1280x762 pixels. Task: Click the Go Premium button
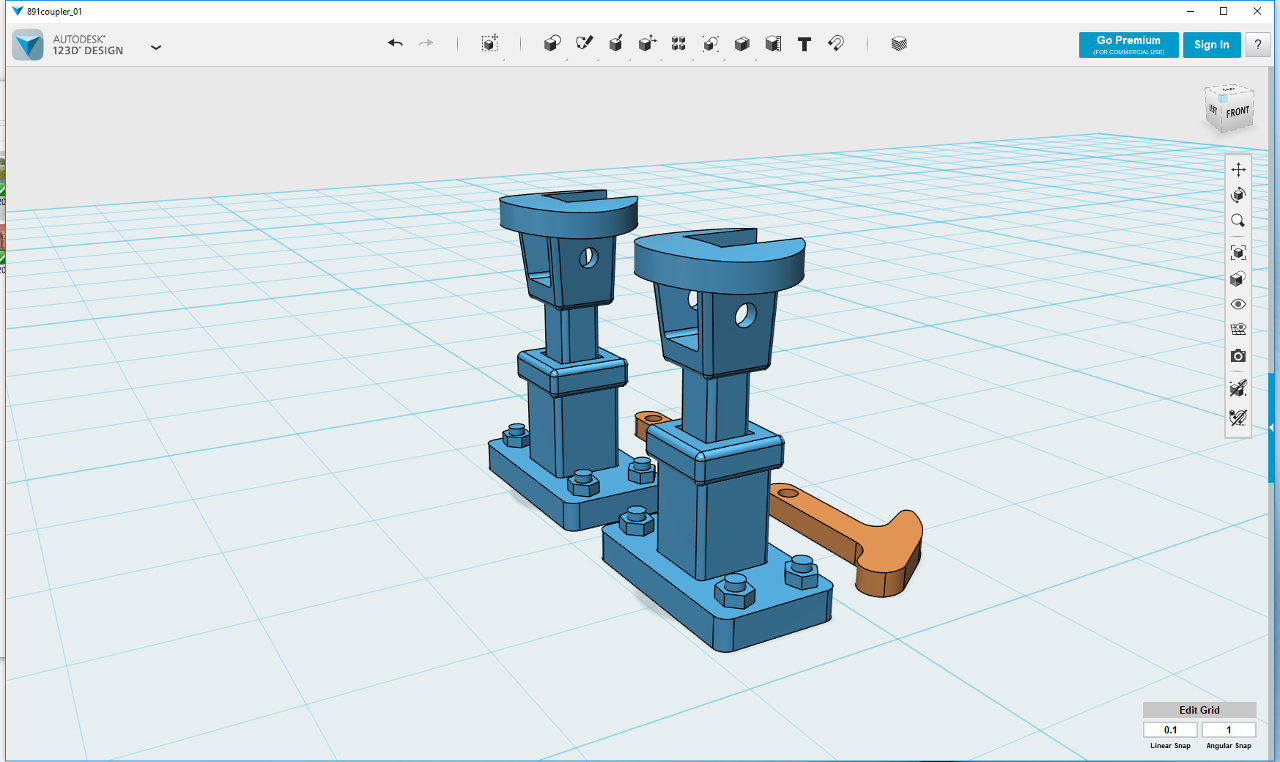coord(1129,45)
